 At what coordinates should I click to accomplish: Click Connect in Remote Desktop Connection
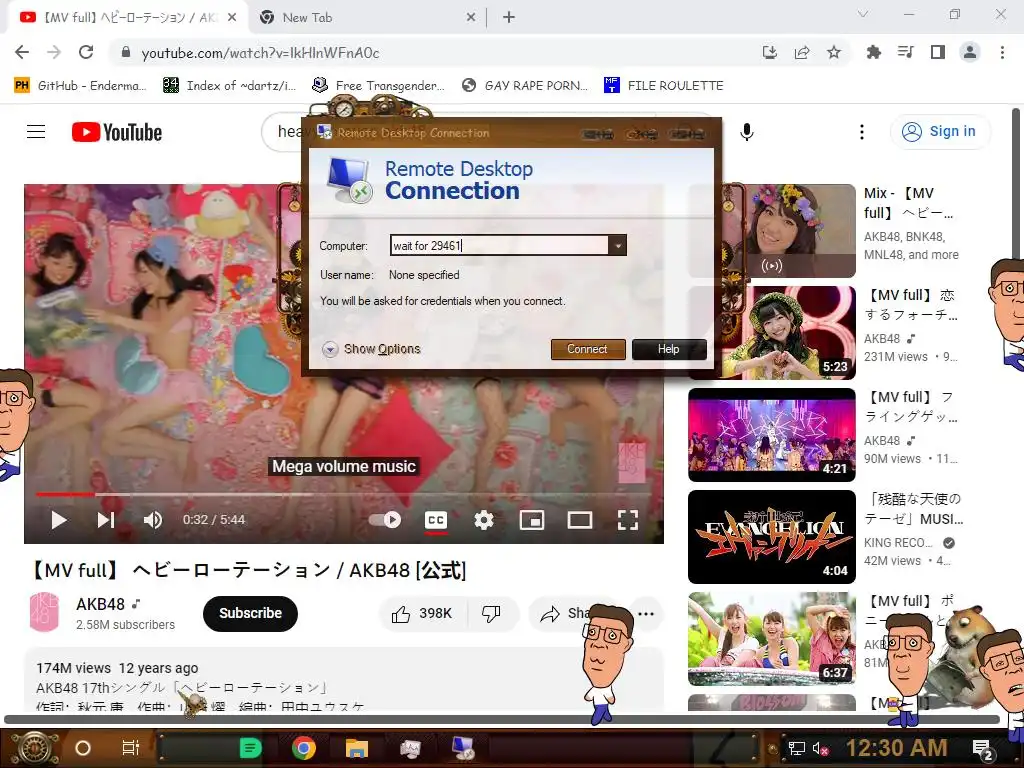(x=588, y=349)
